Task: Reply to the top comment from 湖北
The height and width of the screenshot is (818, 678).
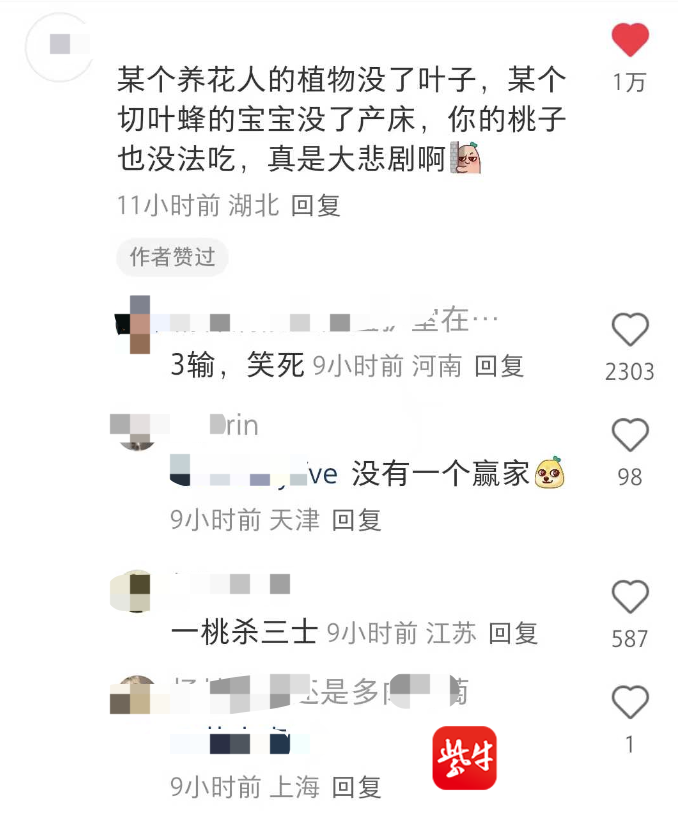Action: click(316, 206)
